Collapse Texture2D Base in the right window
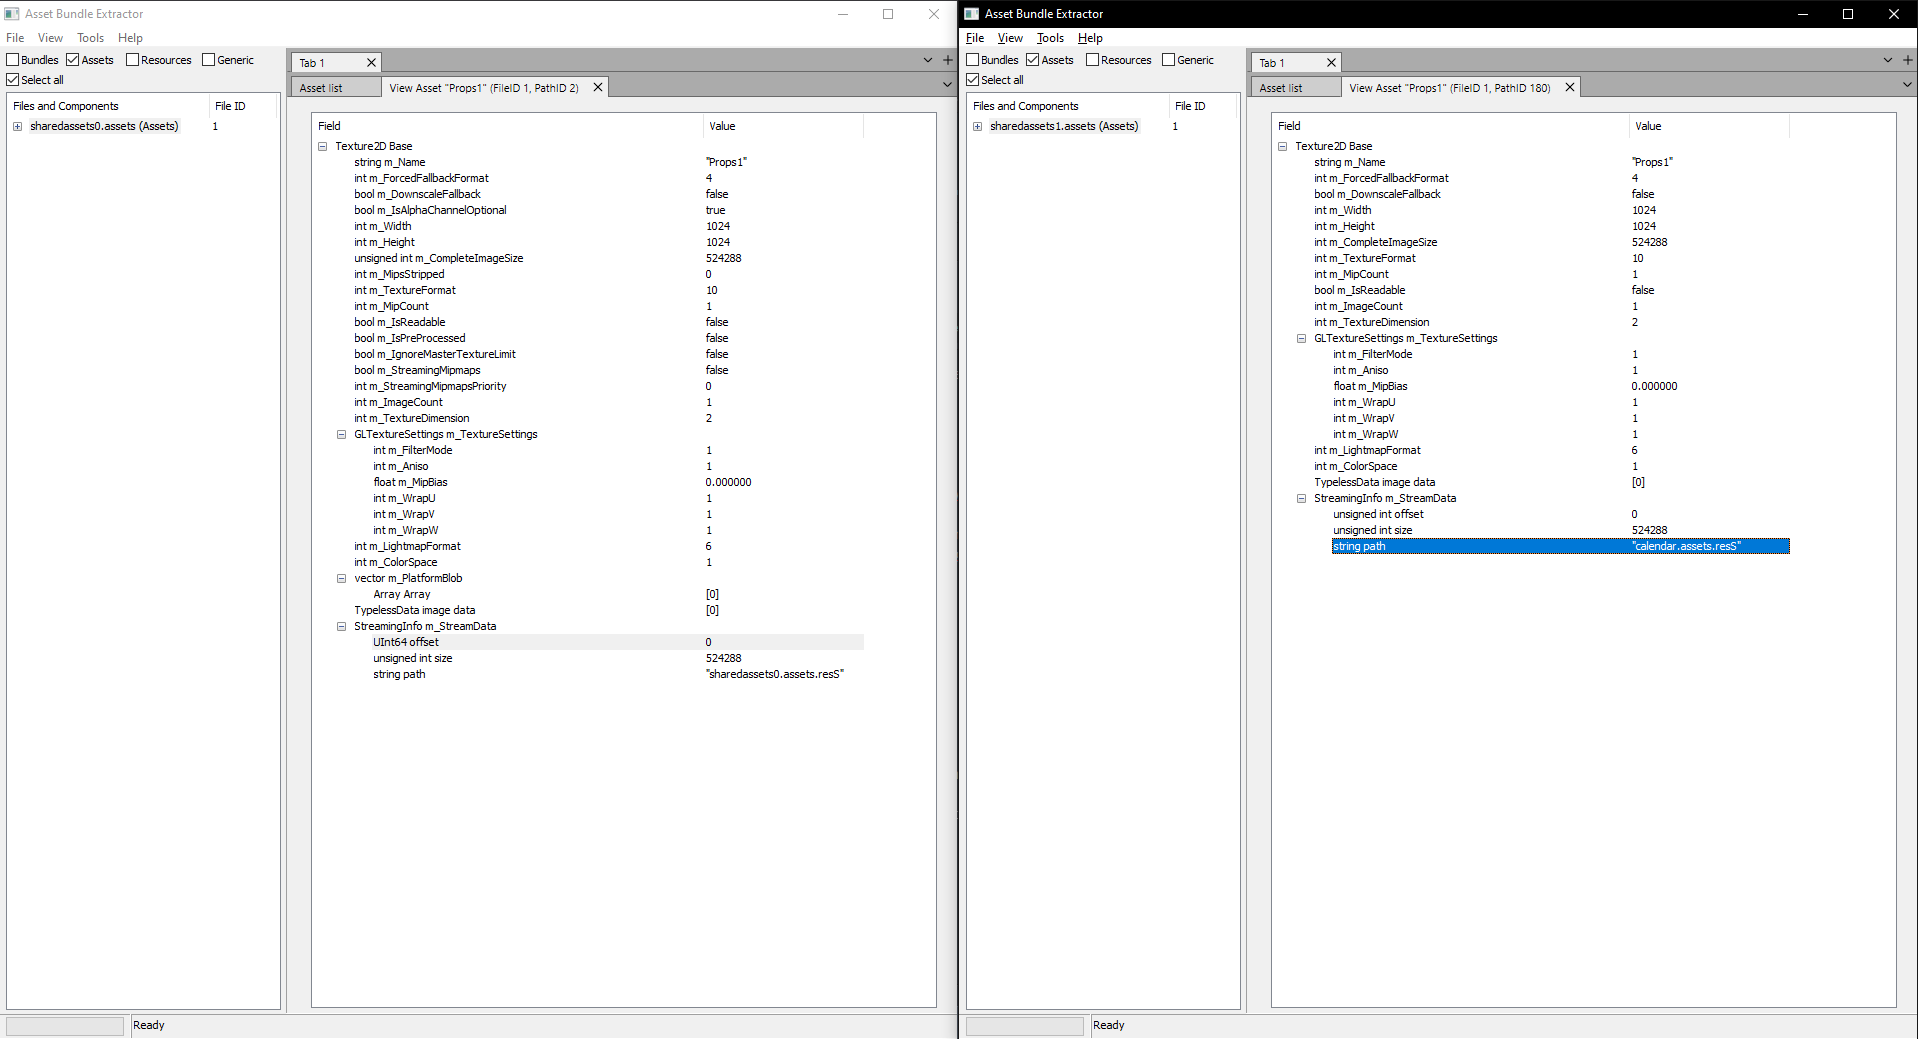The image size is (1918, 1039). coord(1283,146)
